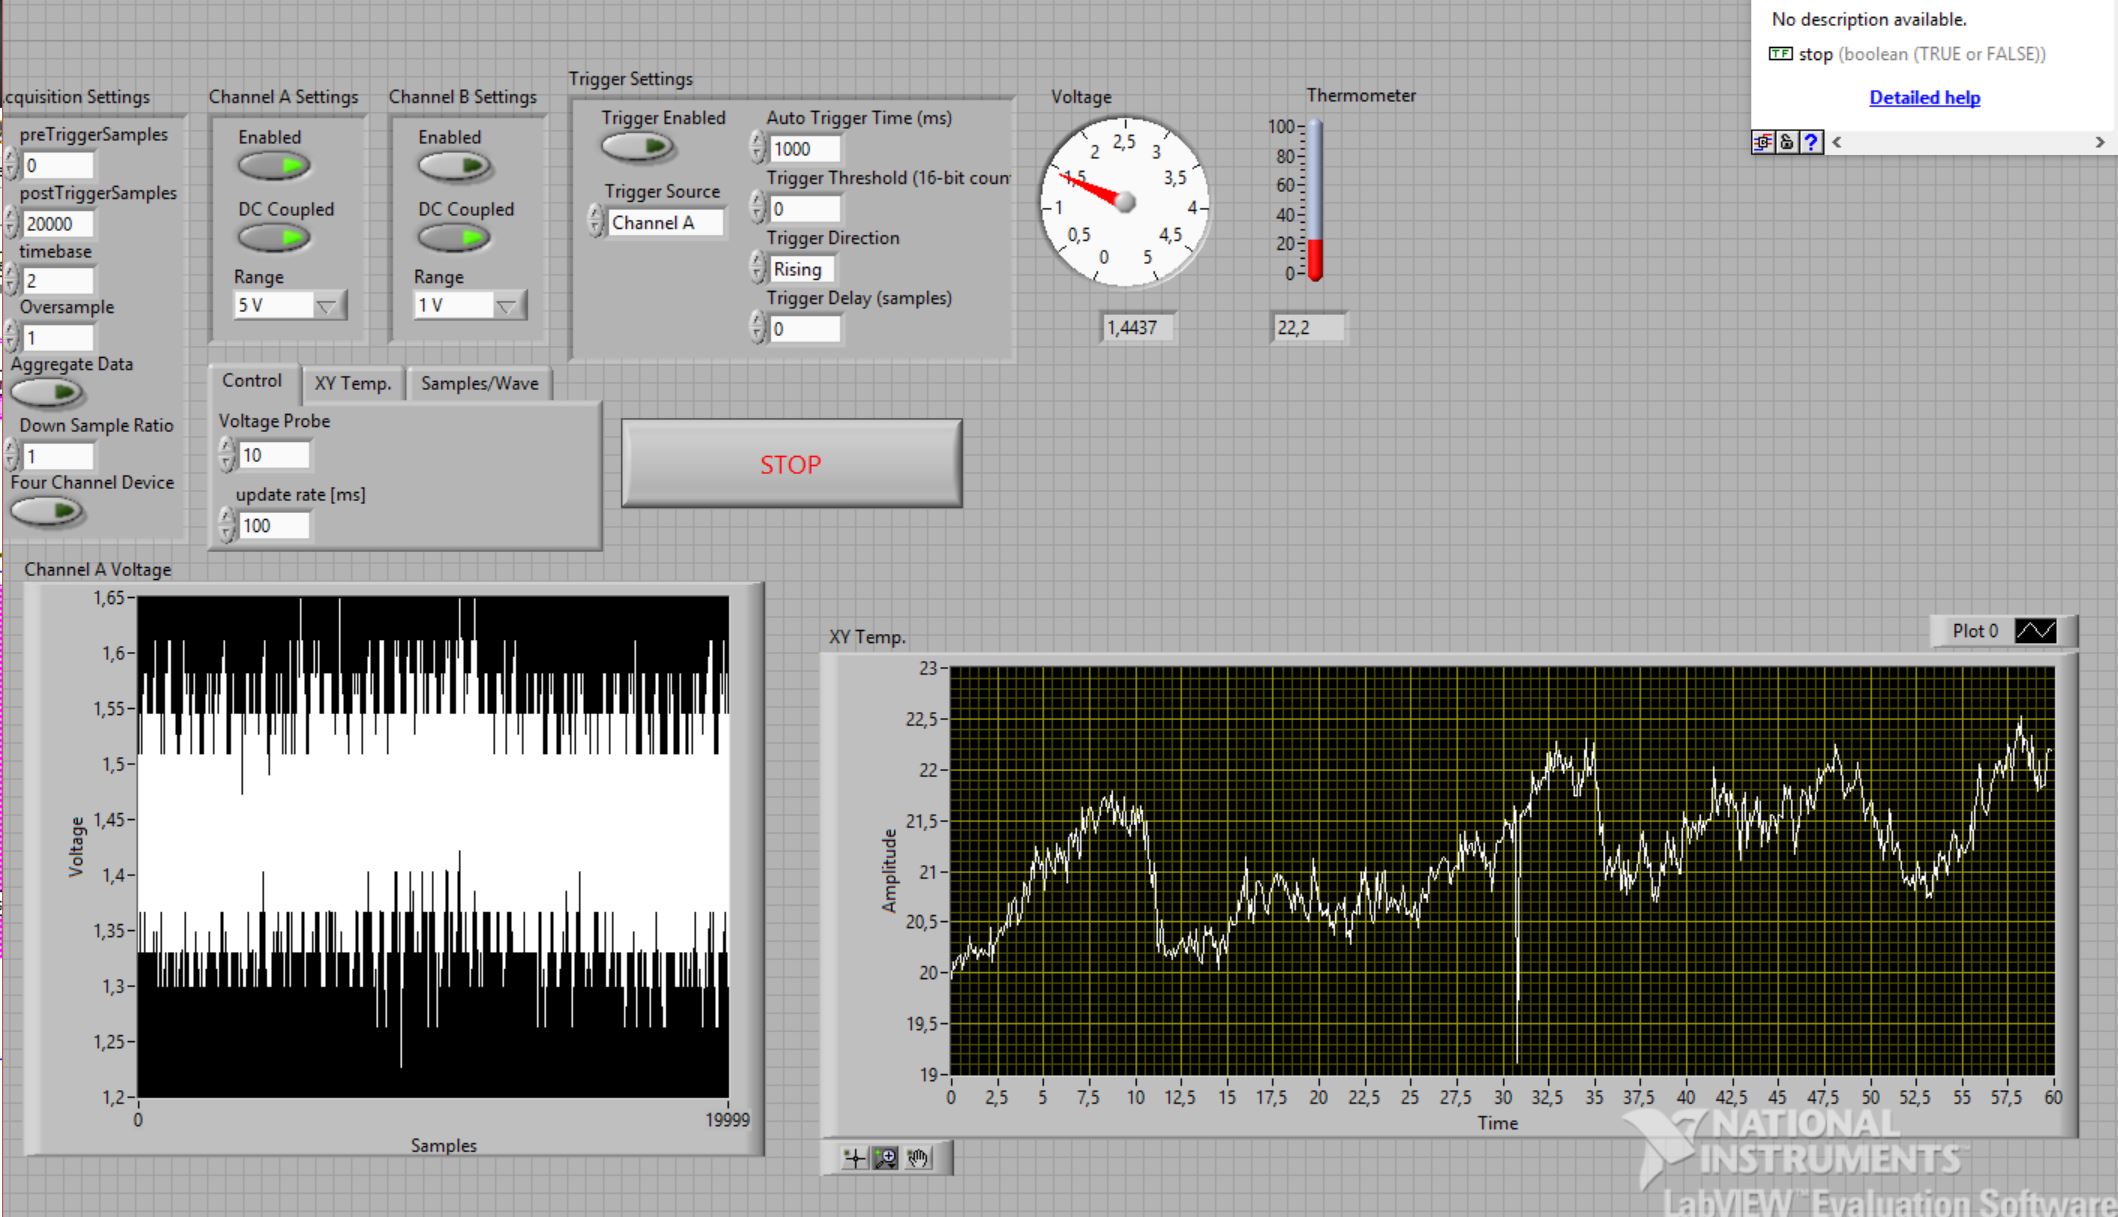Open the Trigger Source Channel A selector
This screenshot has width=2118, height=1217.
coord(664,223)
